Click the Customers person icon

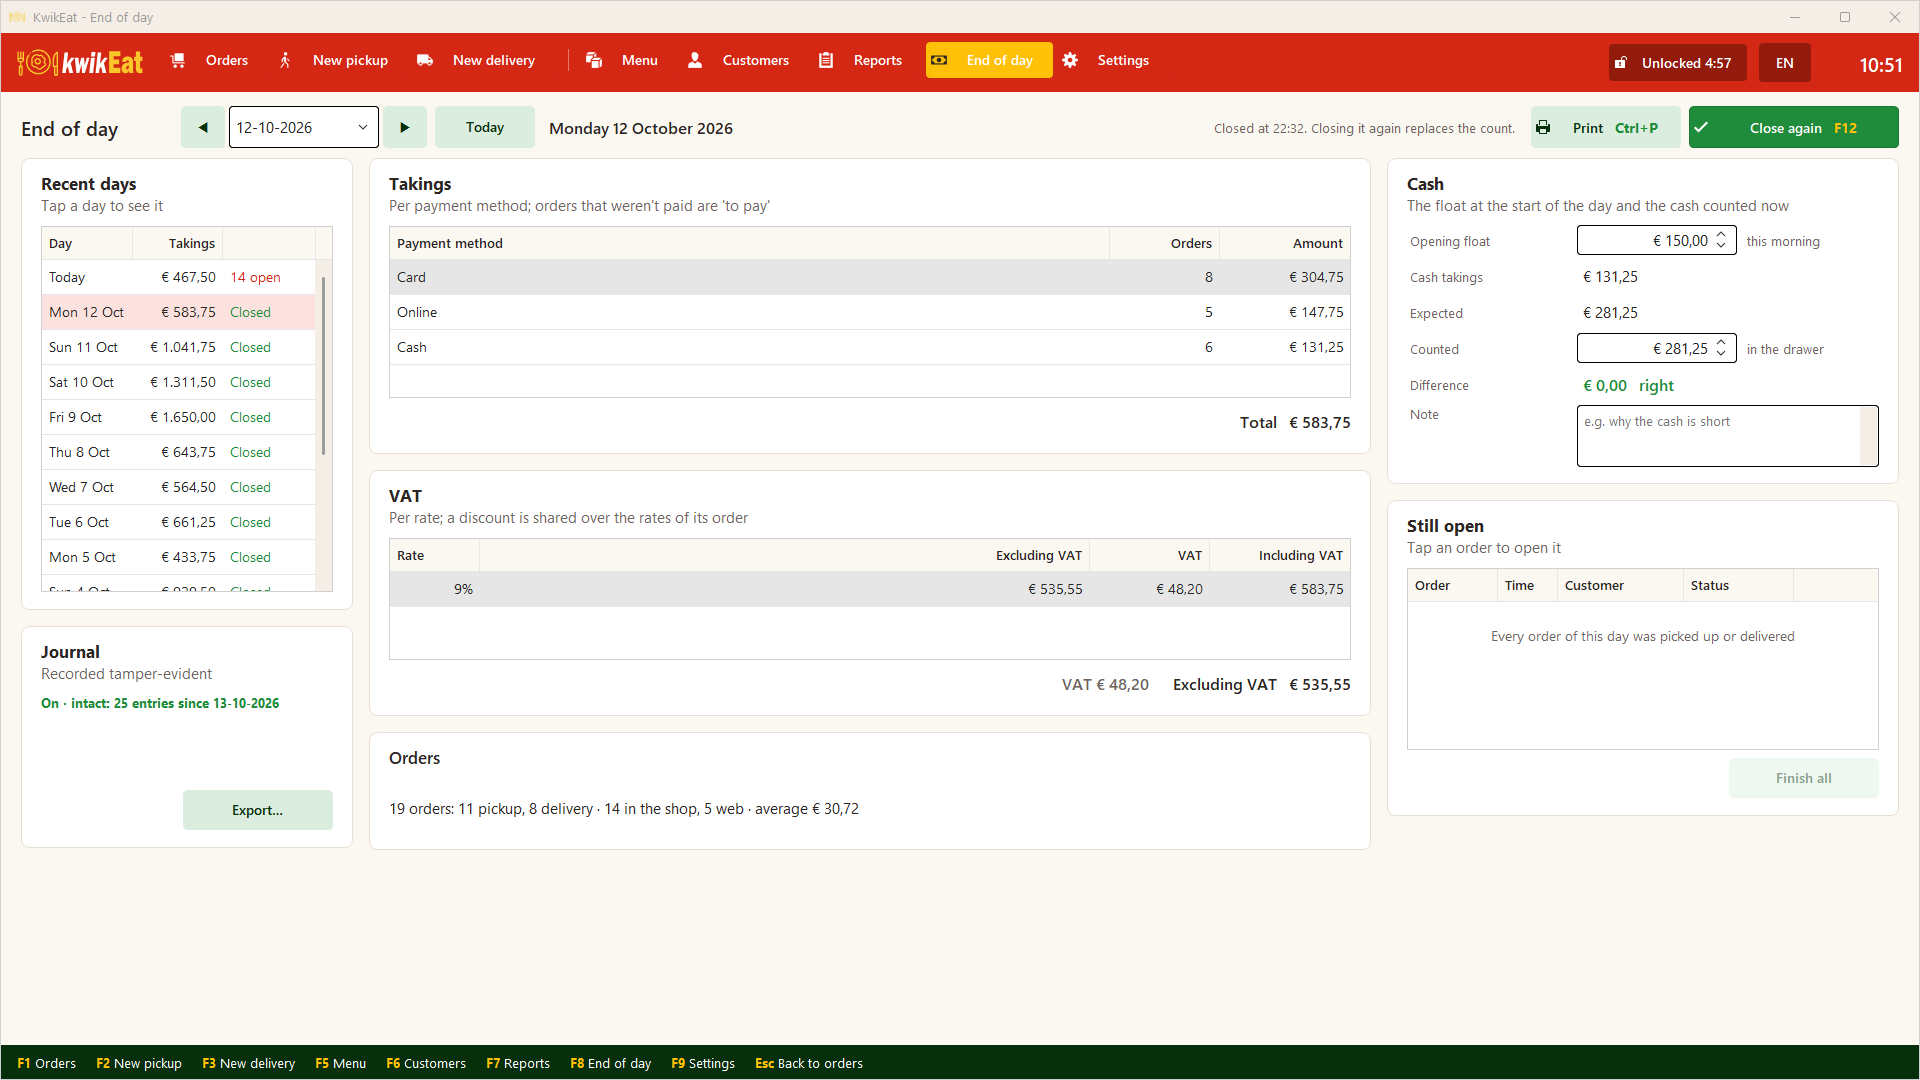[x=695, y=60]
